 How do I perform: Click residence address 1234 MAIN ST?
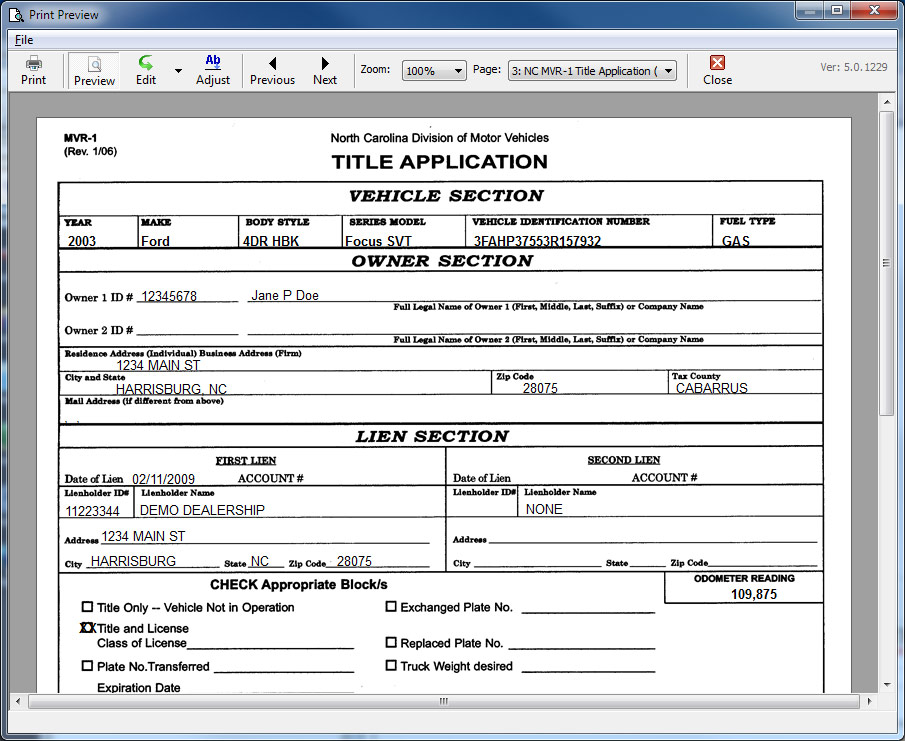pos(158,365)
